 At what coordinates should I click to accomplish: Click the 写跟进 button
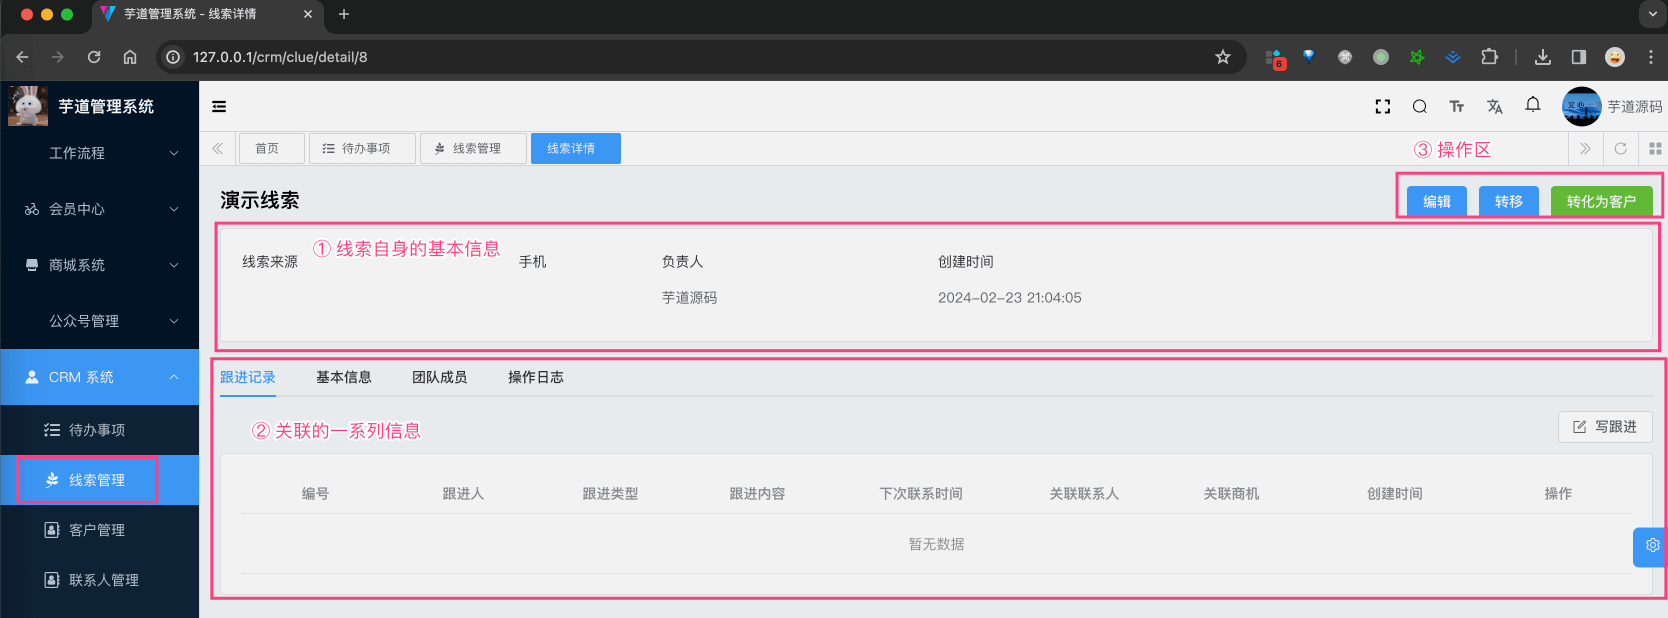pyautogui.click(x=1604, y=427)
